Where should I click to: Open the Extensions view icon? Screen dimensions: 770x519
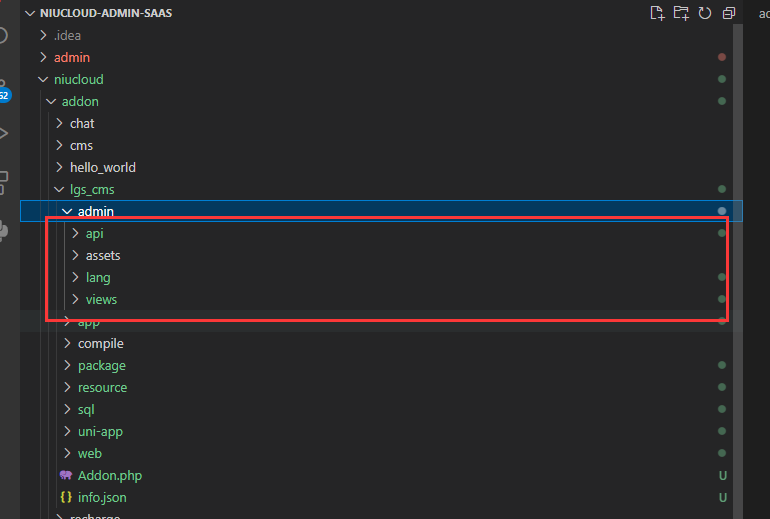tap(3, 183)
